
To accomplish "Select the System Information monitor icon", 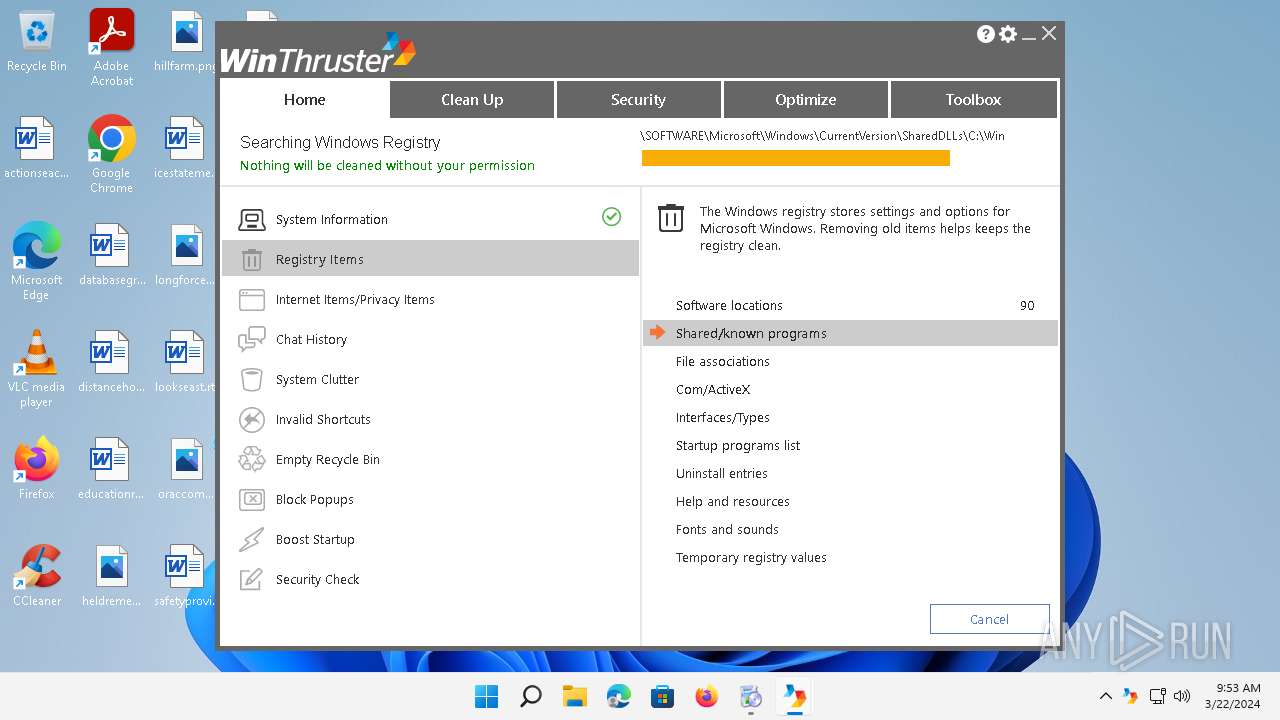I will (252, 220).
